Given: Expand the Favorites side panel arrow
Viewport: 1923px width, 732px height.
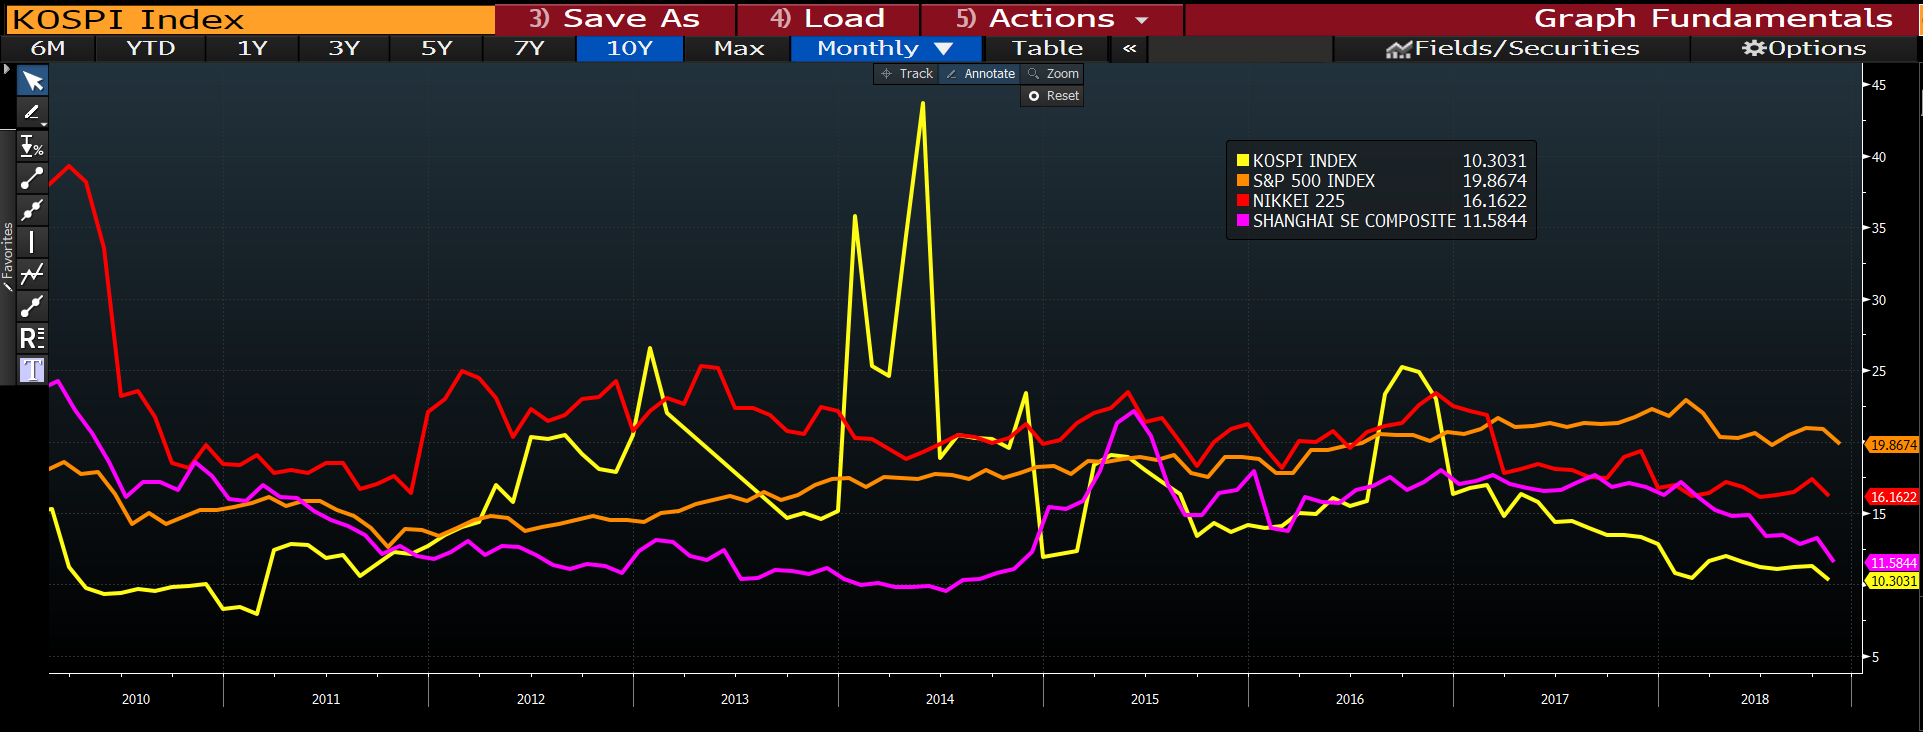Looking at the screenshot, I should pos(7,69).
